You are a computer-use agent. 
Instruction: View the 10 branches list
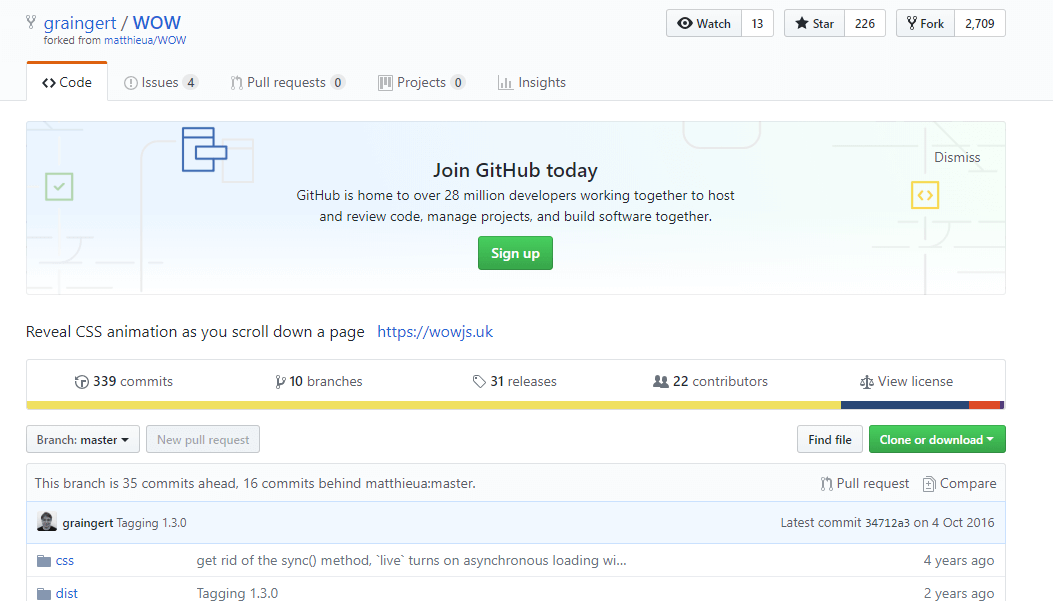(x=318, y=381)
